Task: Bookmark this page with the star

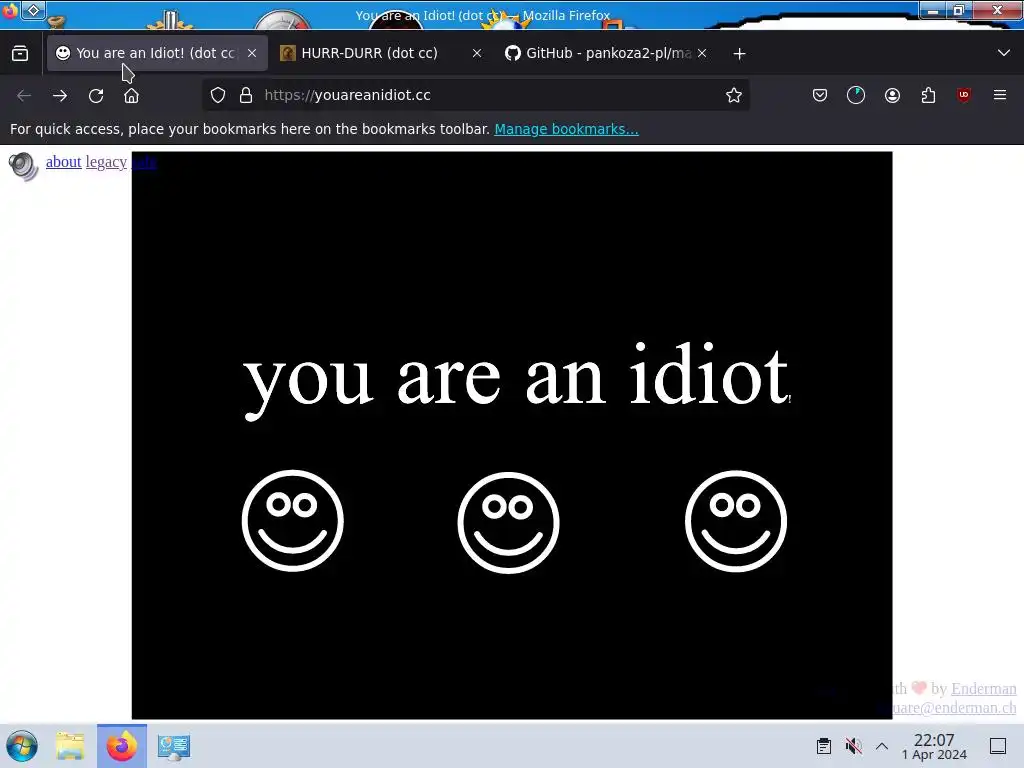Action: pyautogui.click(x=733, y=95)
